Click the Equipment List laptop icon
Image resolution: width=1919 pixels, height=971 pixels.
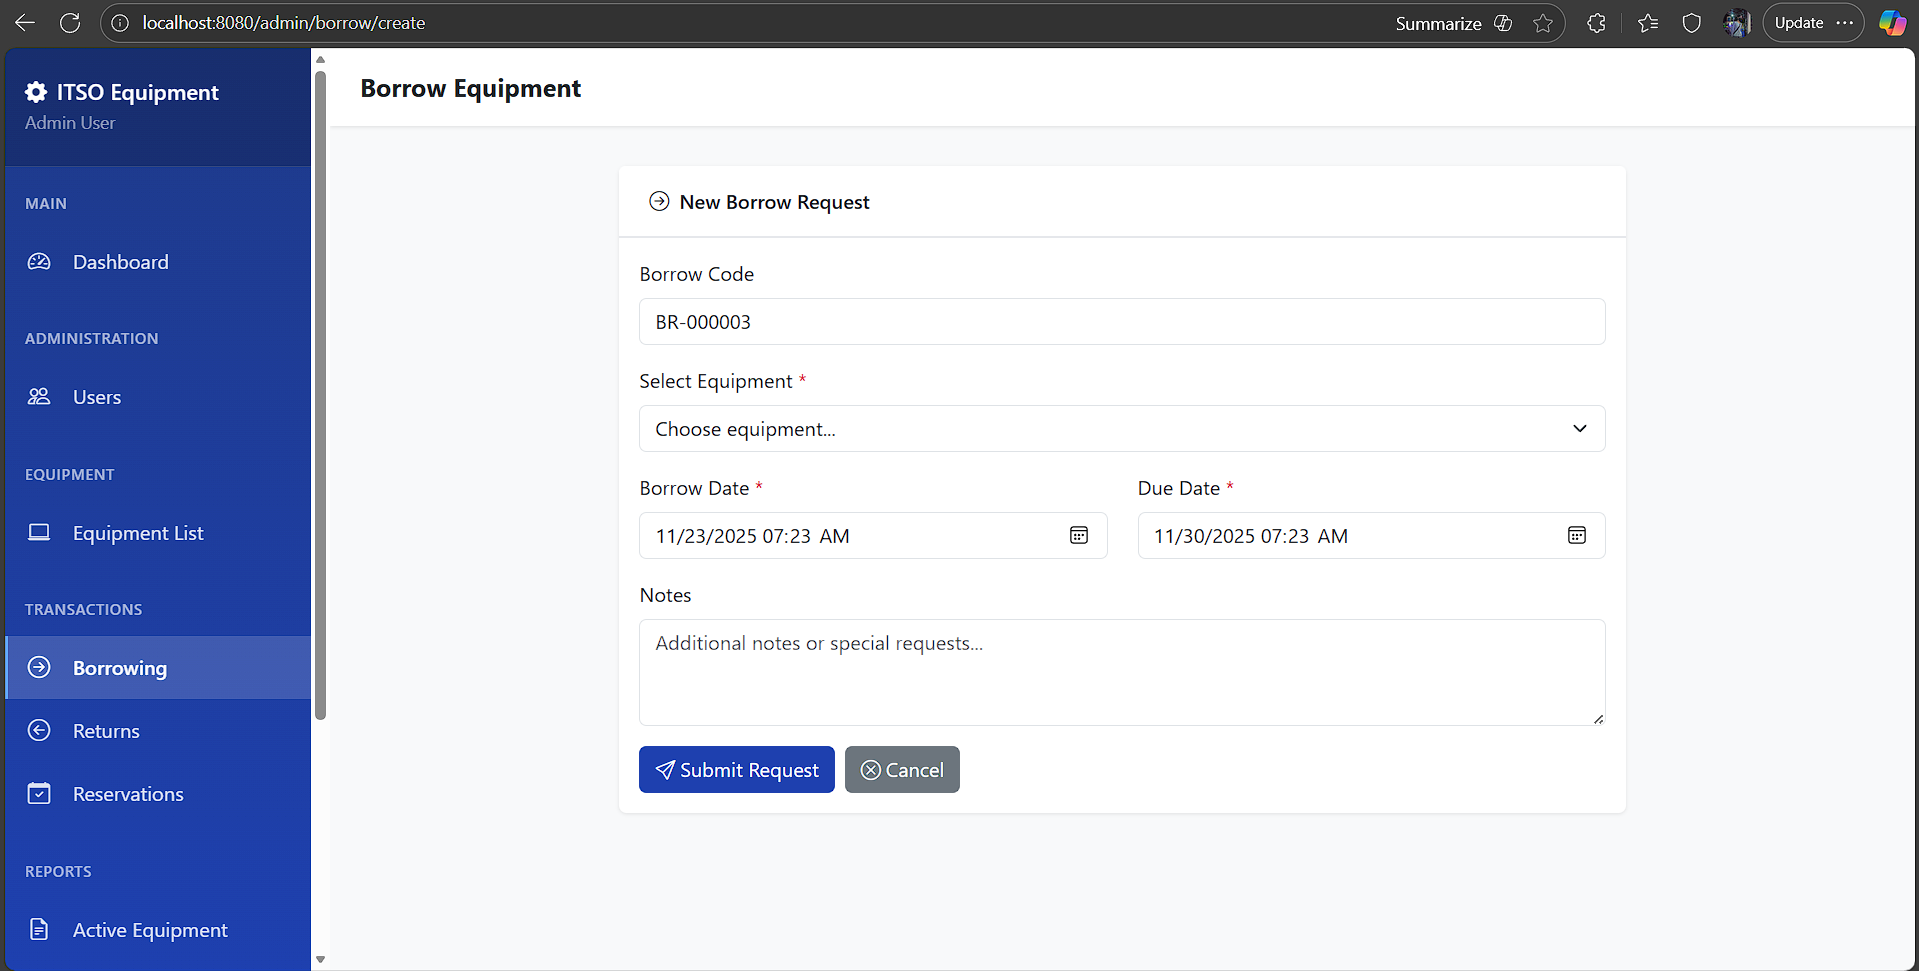pos(39,532)
